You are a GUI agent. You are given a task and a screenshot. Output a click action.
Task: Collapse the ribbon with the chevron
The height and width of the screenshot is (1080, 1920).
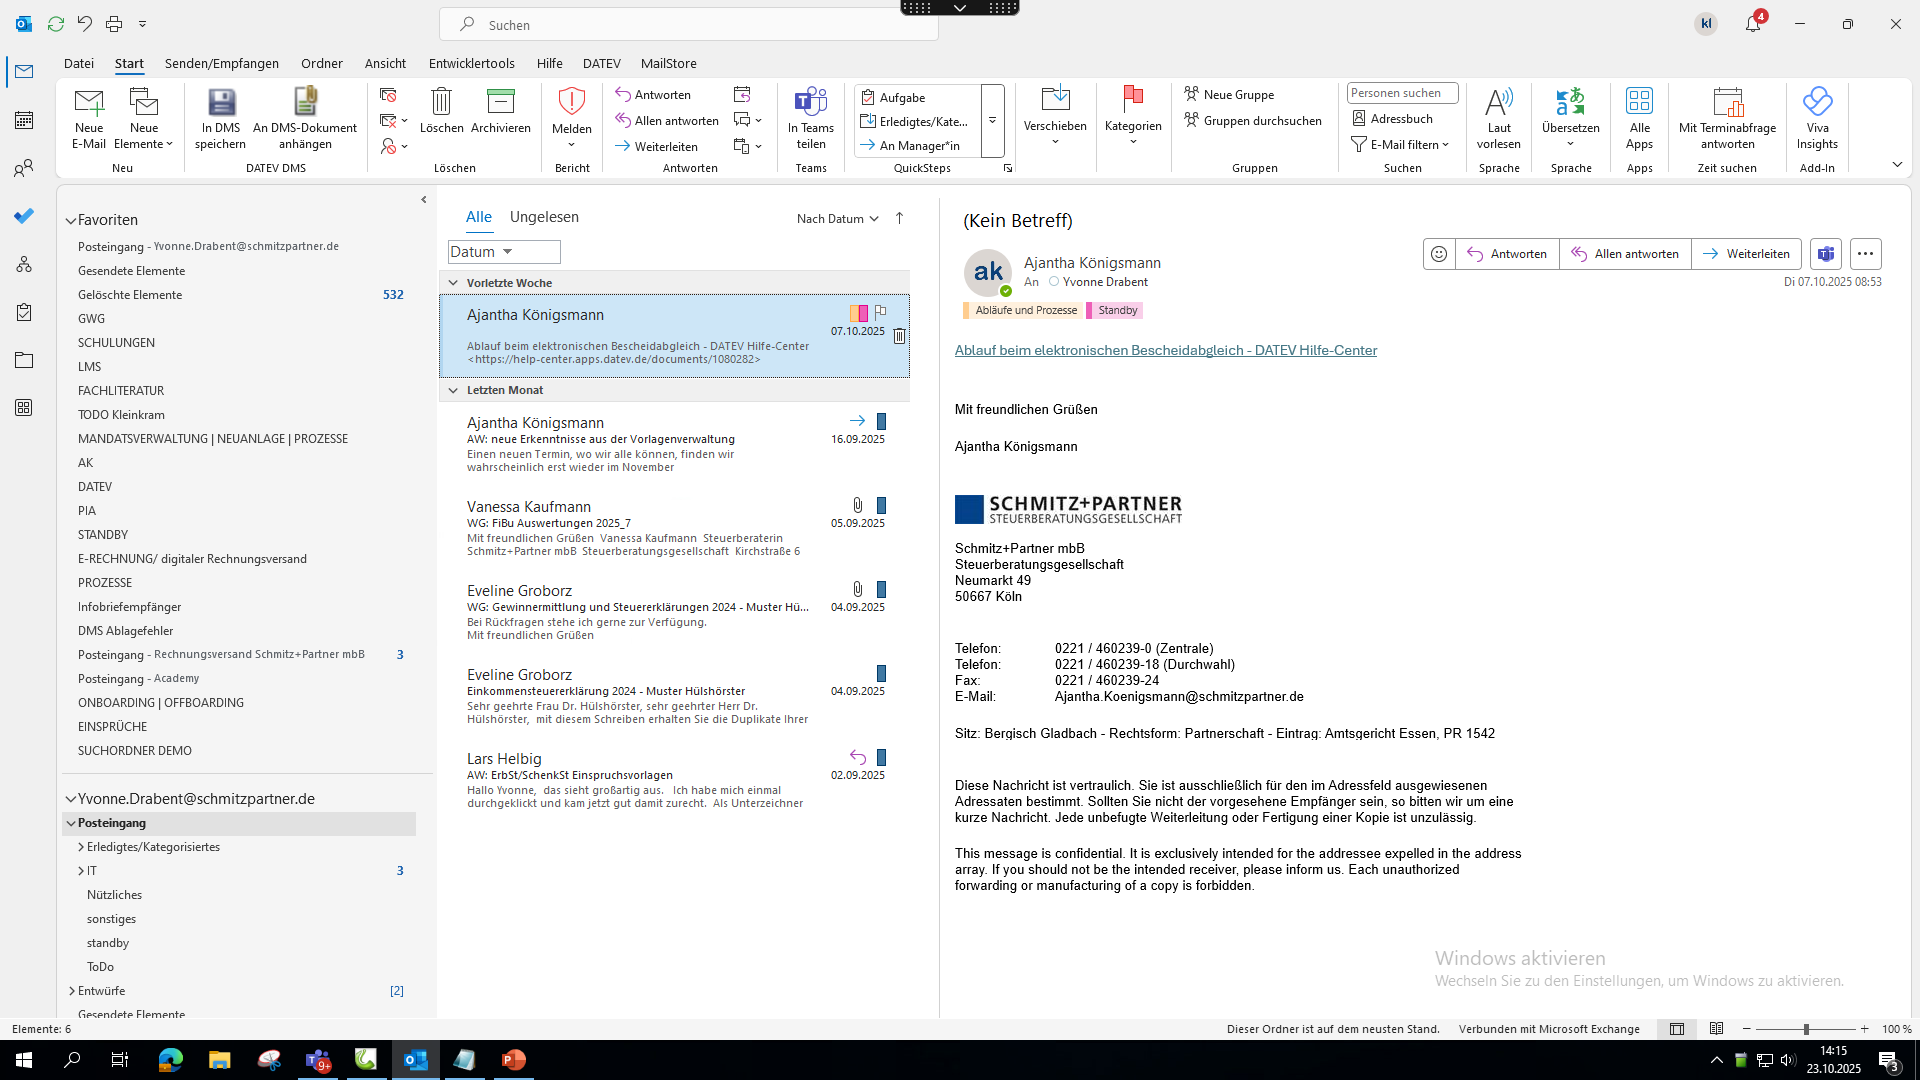[x=1897, y=165]
